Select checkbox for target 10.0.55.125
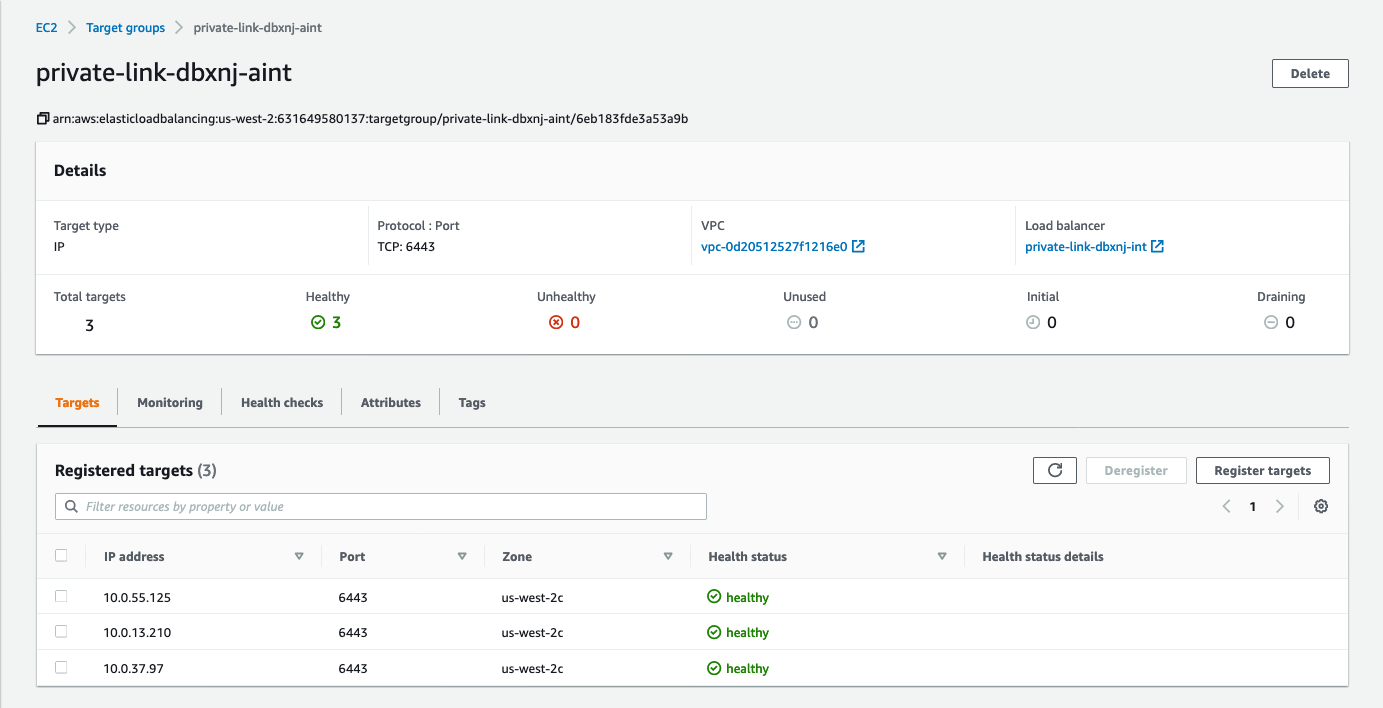 pyautogui.click(x=61, y=597)
